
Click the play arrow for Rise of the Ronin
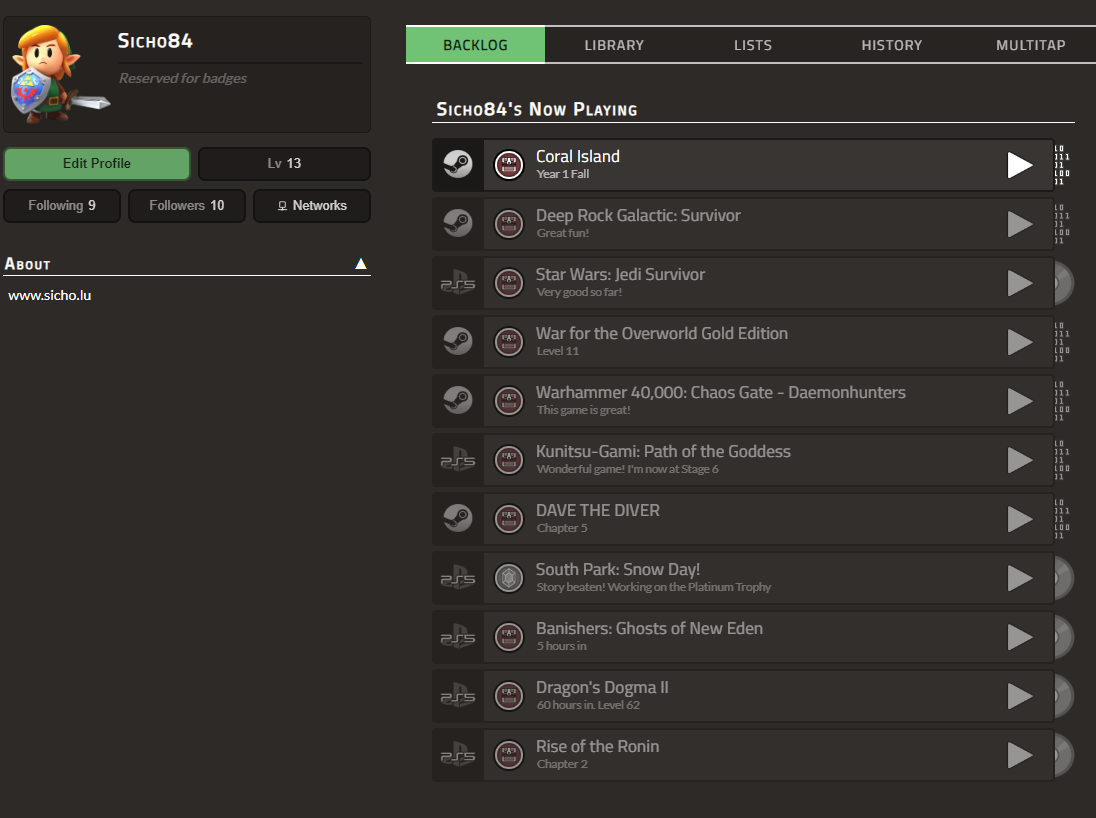point(1020,755)
